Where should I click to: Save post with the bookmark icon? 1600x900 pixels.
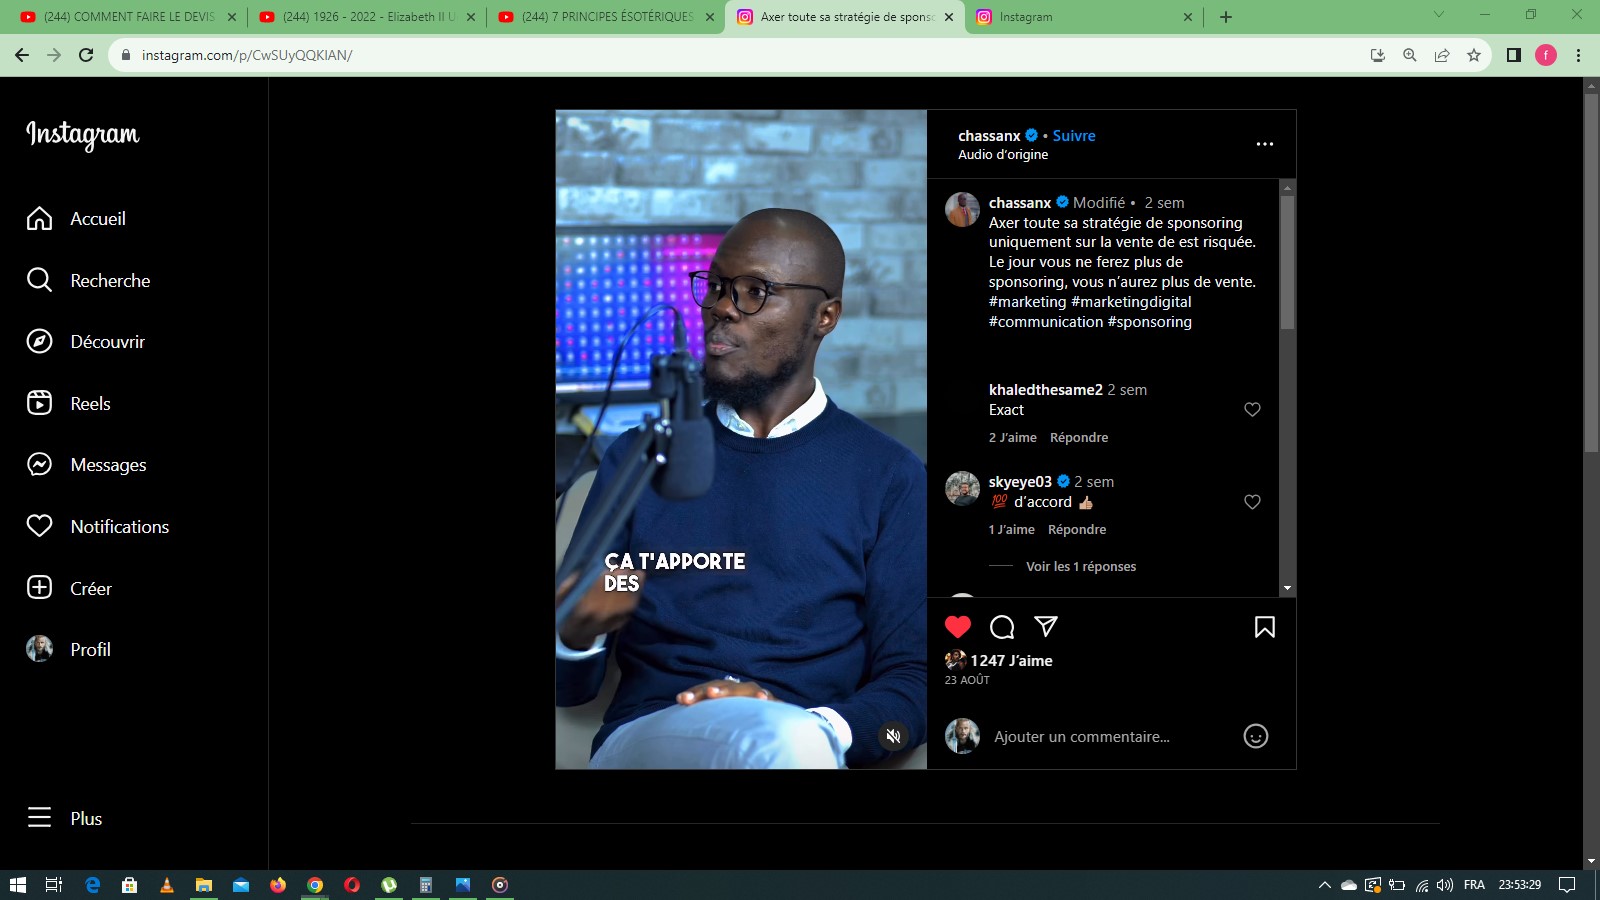[1264, 627]
